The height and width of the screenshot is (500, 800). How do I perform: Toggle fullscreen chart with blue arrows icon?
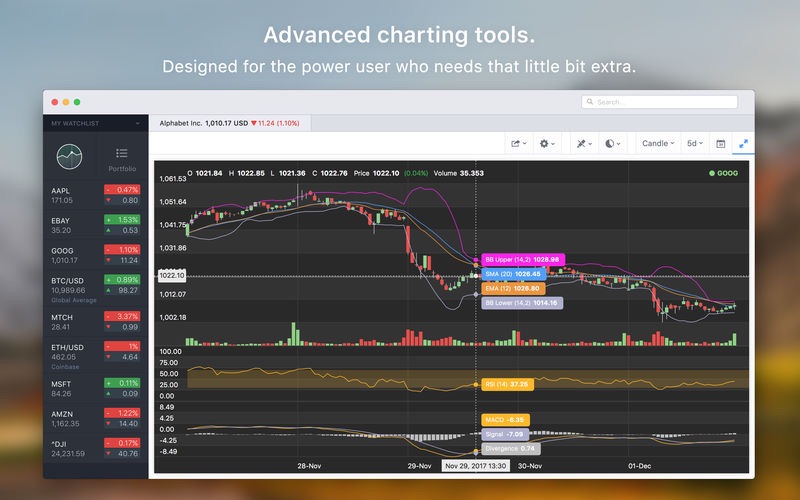(743, 144)
